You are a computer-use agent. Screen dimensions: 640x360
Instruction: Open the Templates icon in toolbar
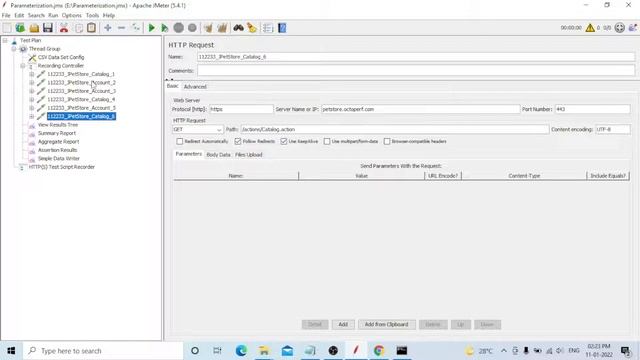pyautogui.click(x=20, y=28)
